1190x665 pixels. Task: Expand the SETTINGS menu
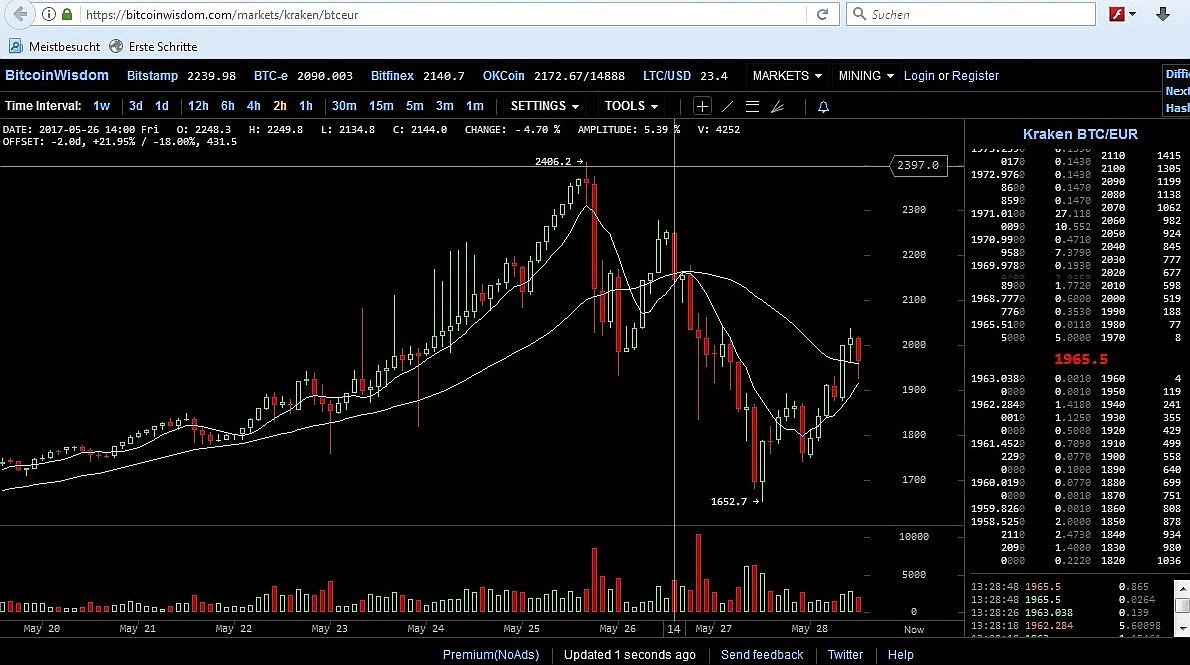544,106
